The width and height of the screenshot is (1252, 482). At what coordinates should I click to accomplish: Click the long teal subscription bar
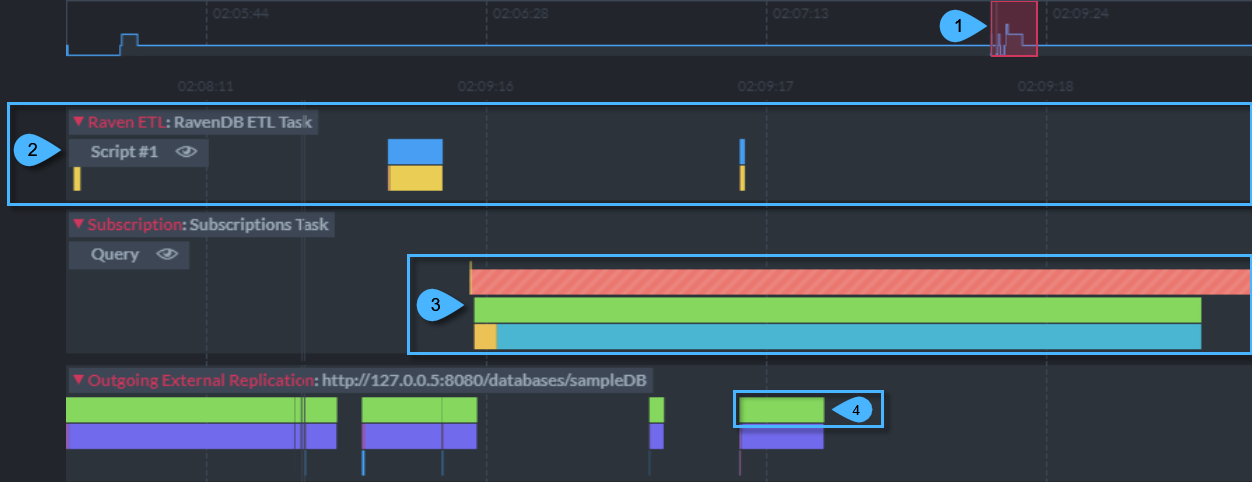pyautogui.click(x=848, y=337)
